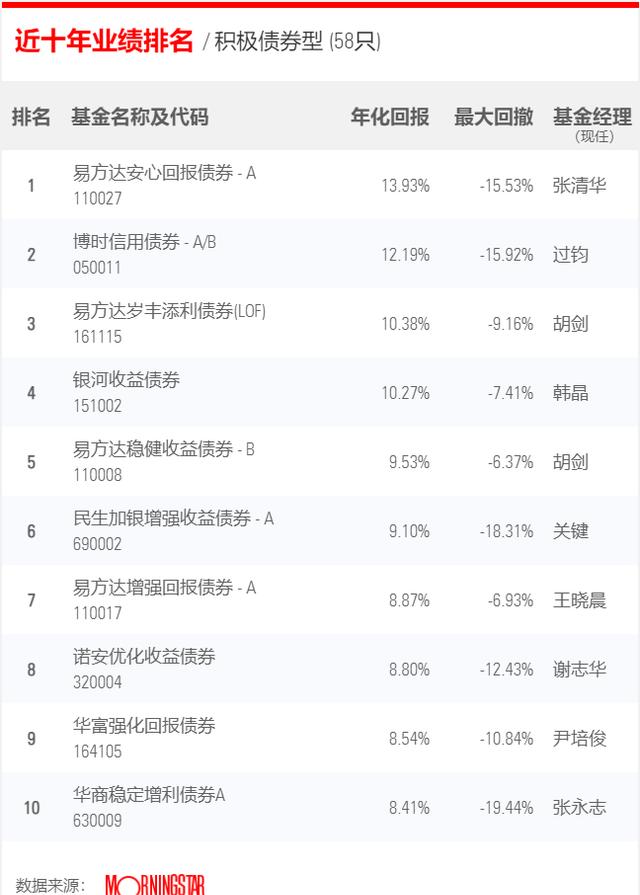Image resolution: width=640 pixels, height=895 pixels.
Task: Open fund 博时信用债券 - A/B
Action: (144, 242)
